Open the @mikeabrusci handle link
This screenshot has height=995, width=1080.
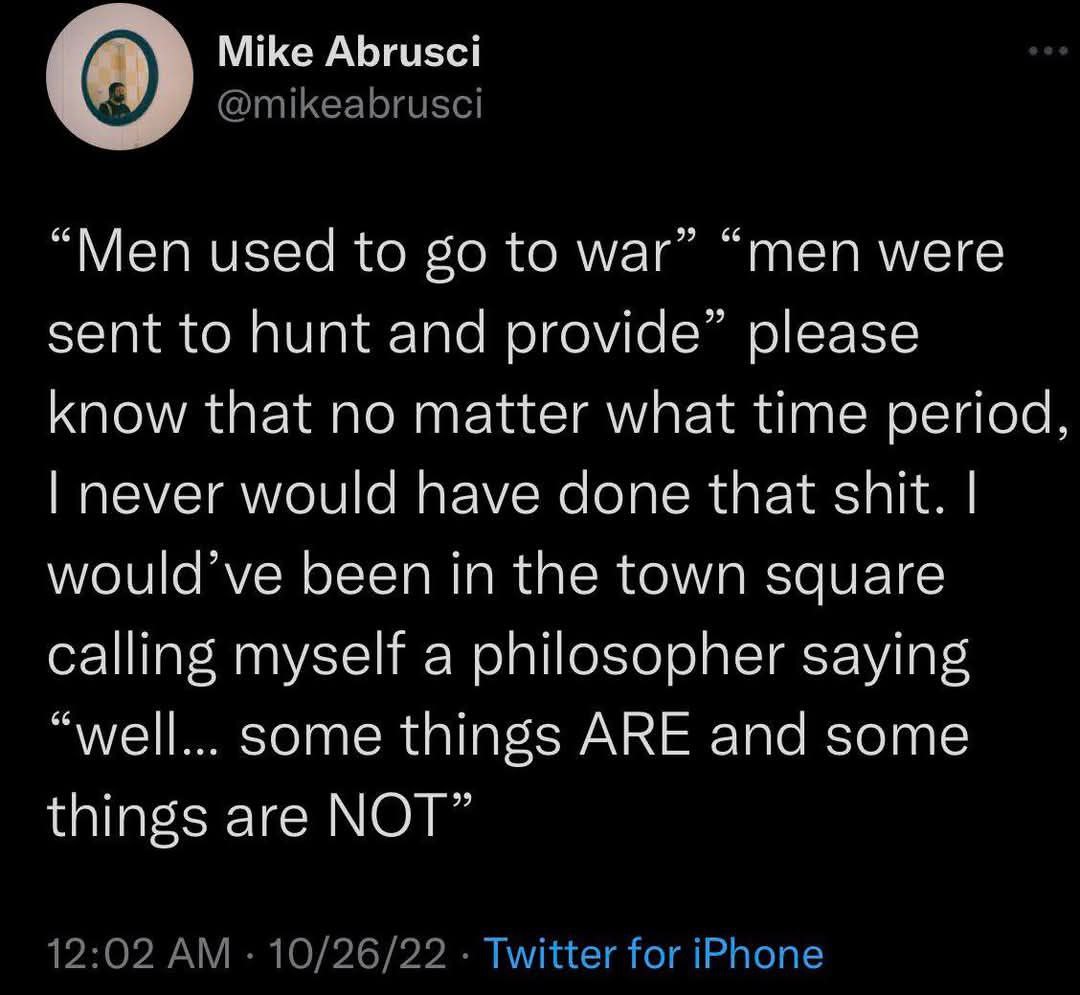pyautogui.click(x=350, y=103)
